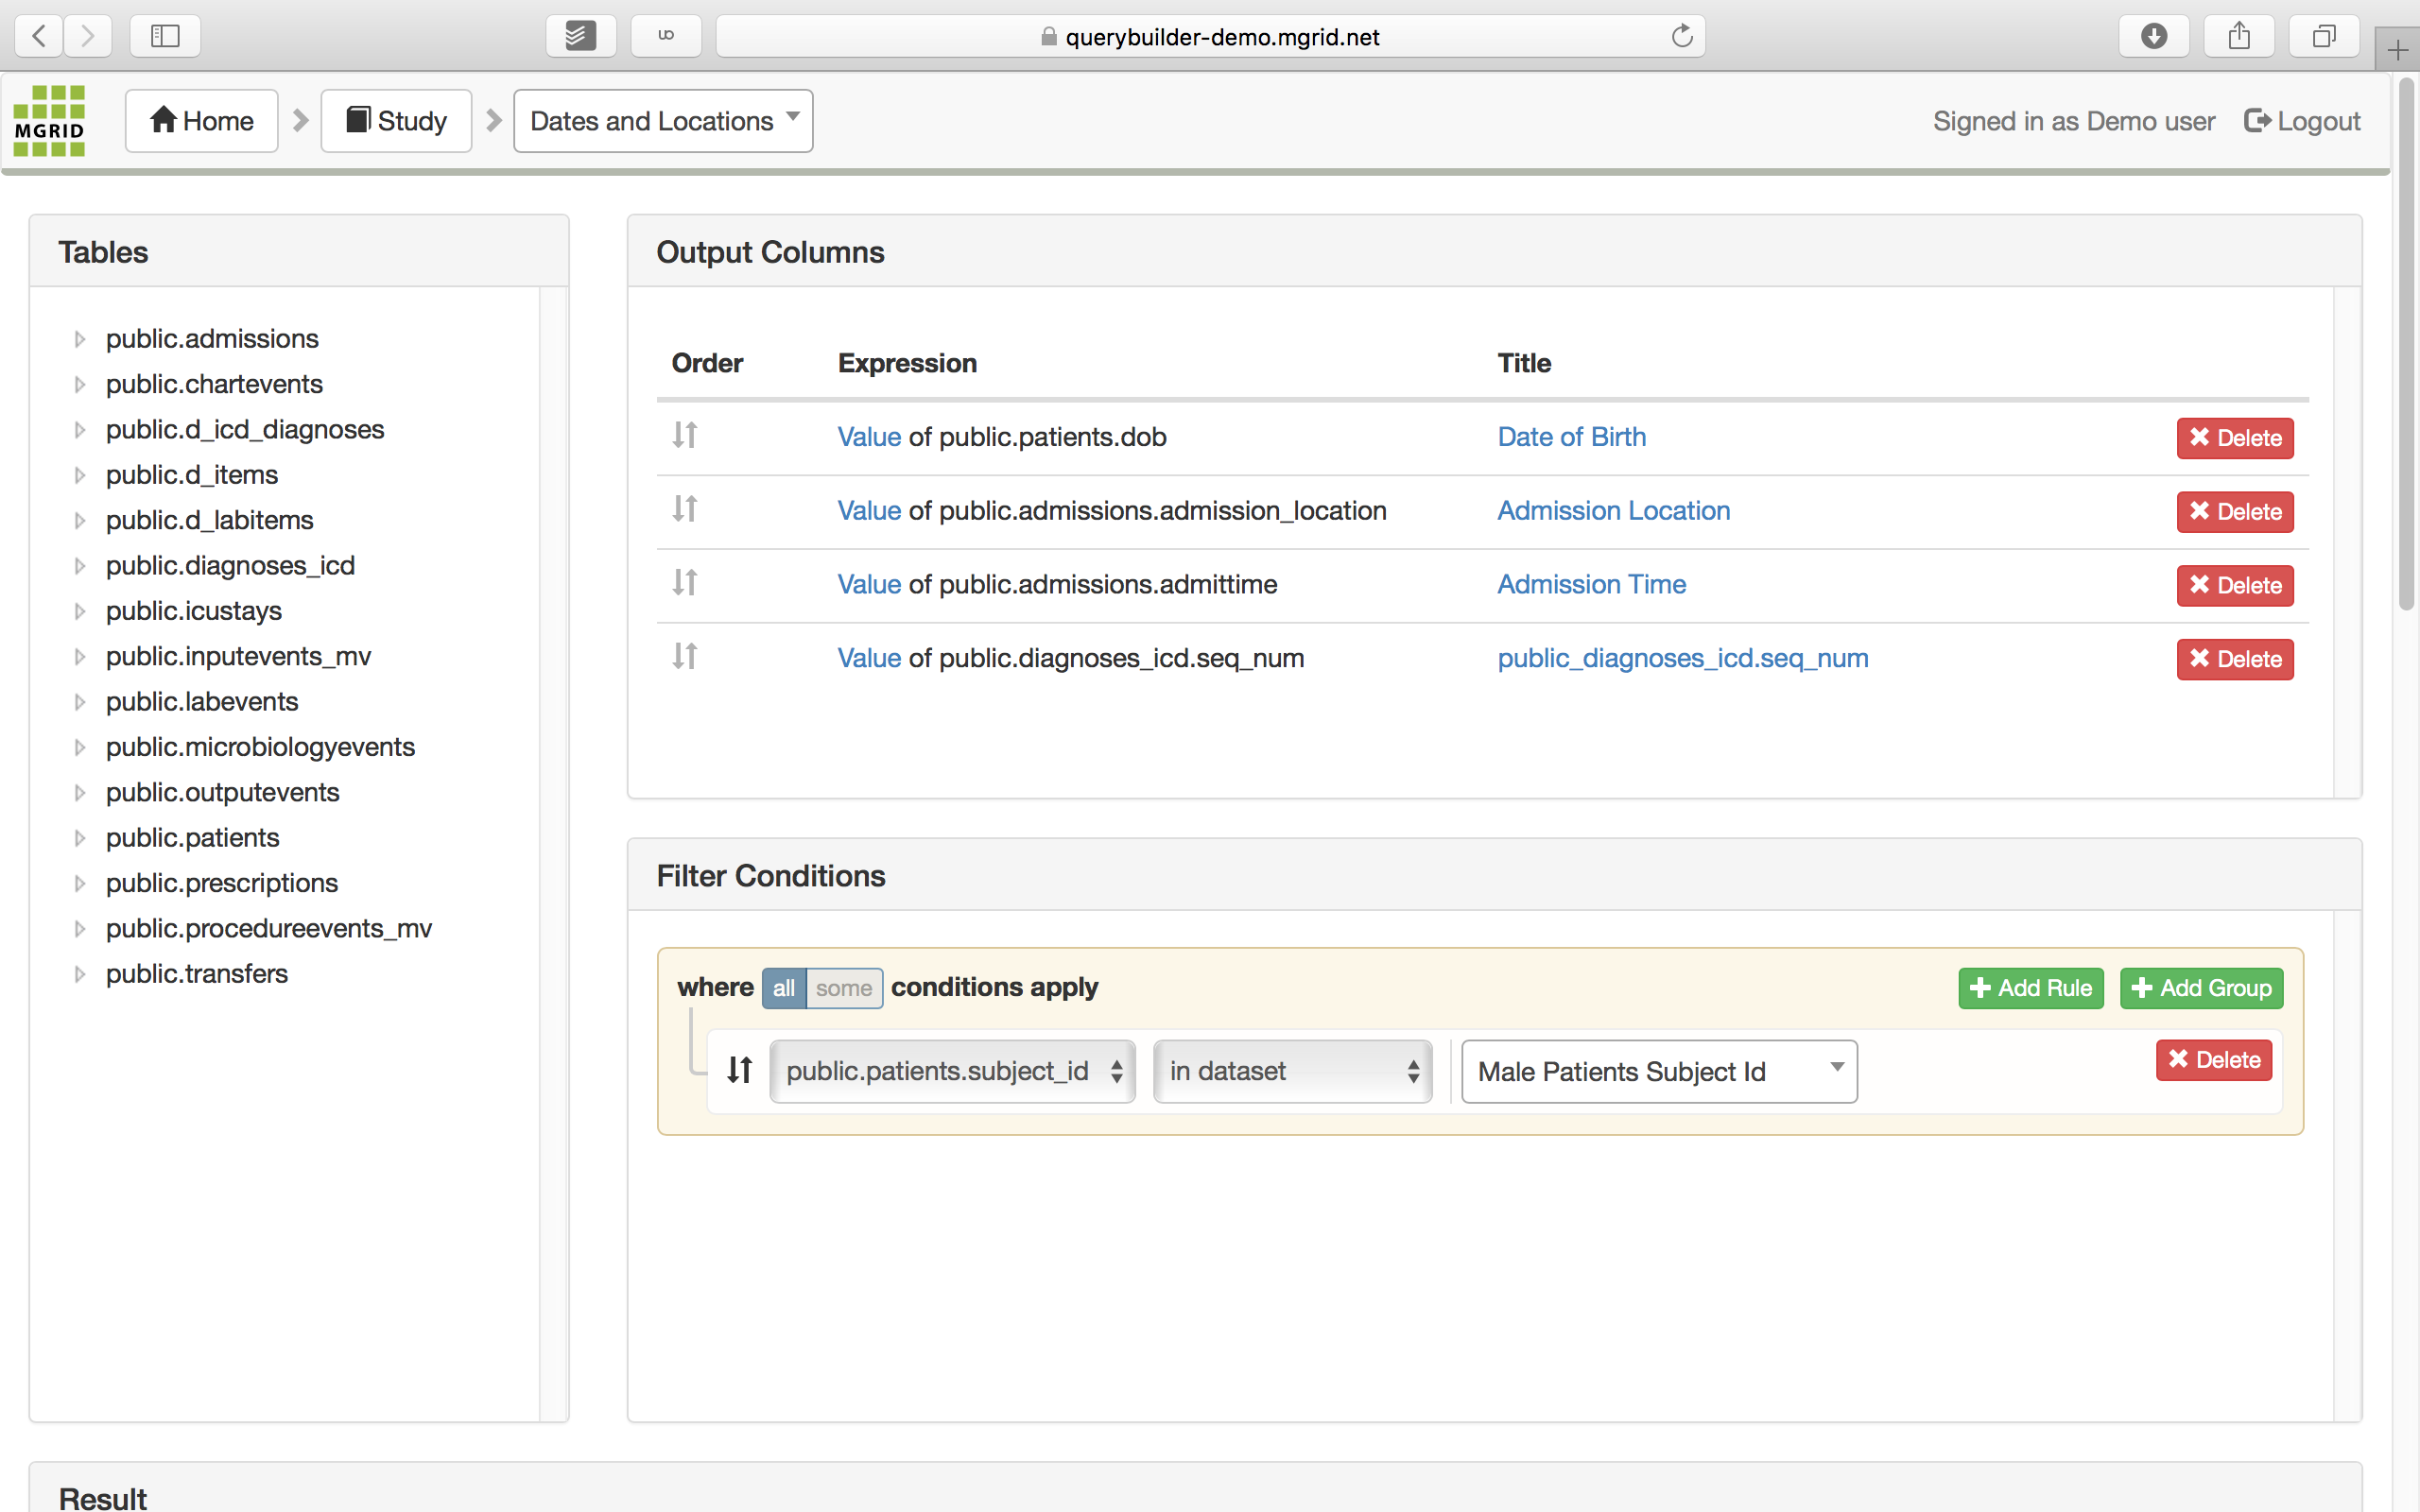
Task: Delete the Admission Time column
Action: [2235, 586]
